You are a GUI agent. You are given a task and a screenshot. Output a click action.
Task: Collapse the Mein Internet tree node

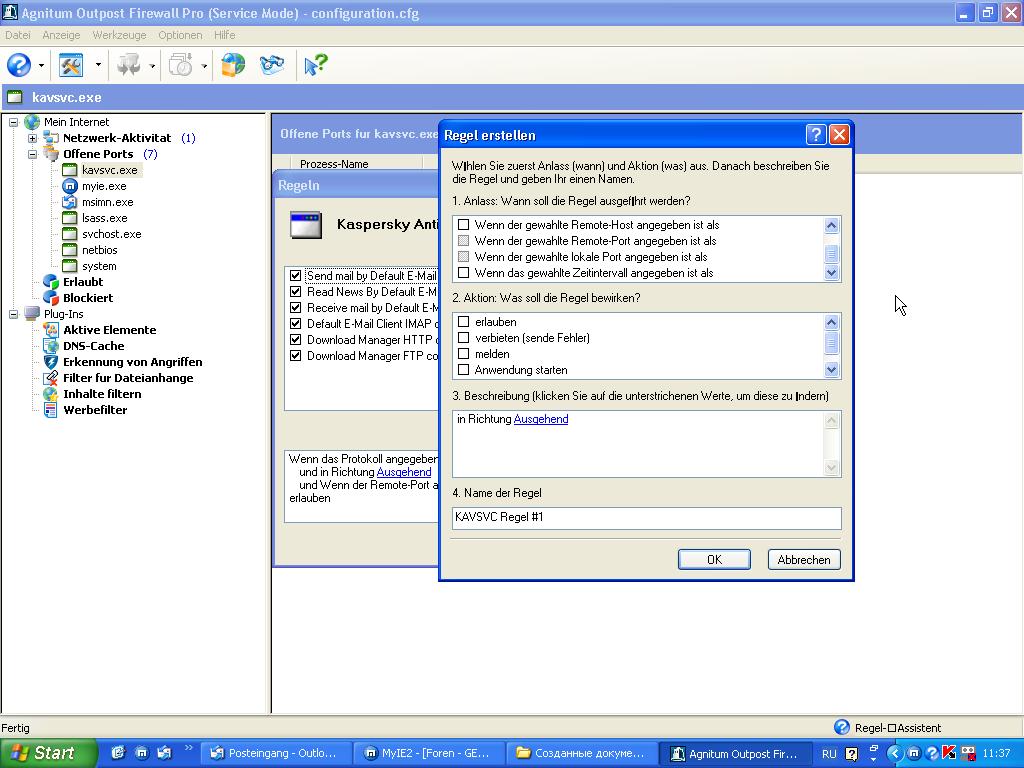(13, 122)
